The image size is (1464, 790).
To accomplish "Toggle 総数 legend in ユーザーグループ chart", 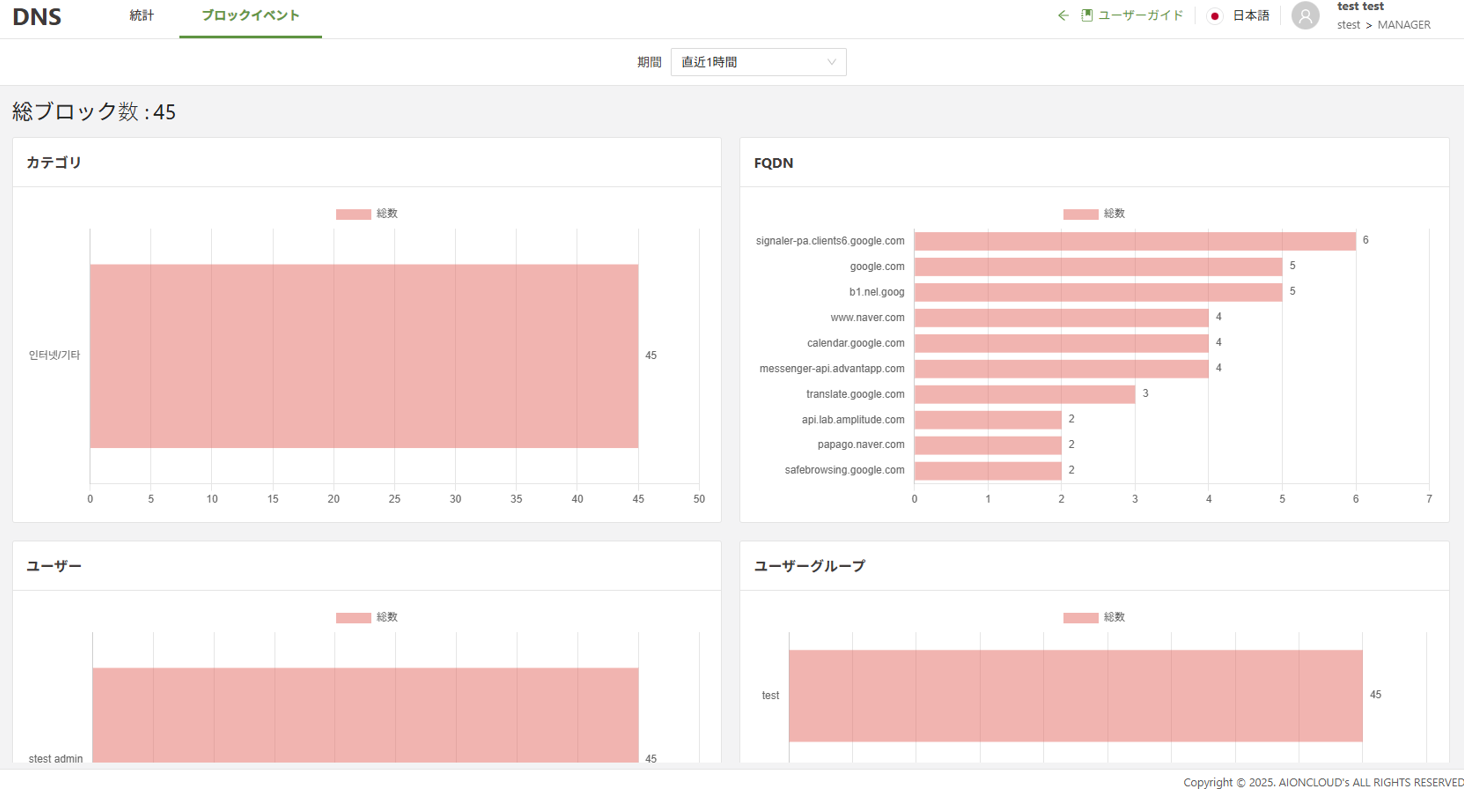I will [x=1093, y=618].
